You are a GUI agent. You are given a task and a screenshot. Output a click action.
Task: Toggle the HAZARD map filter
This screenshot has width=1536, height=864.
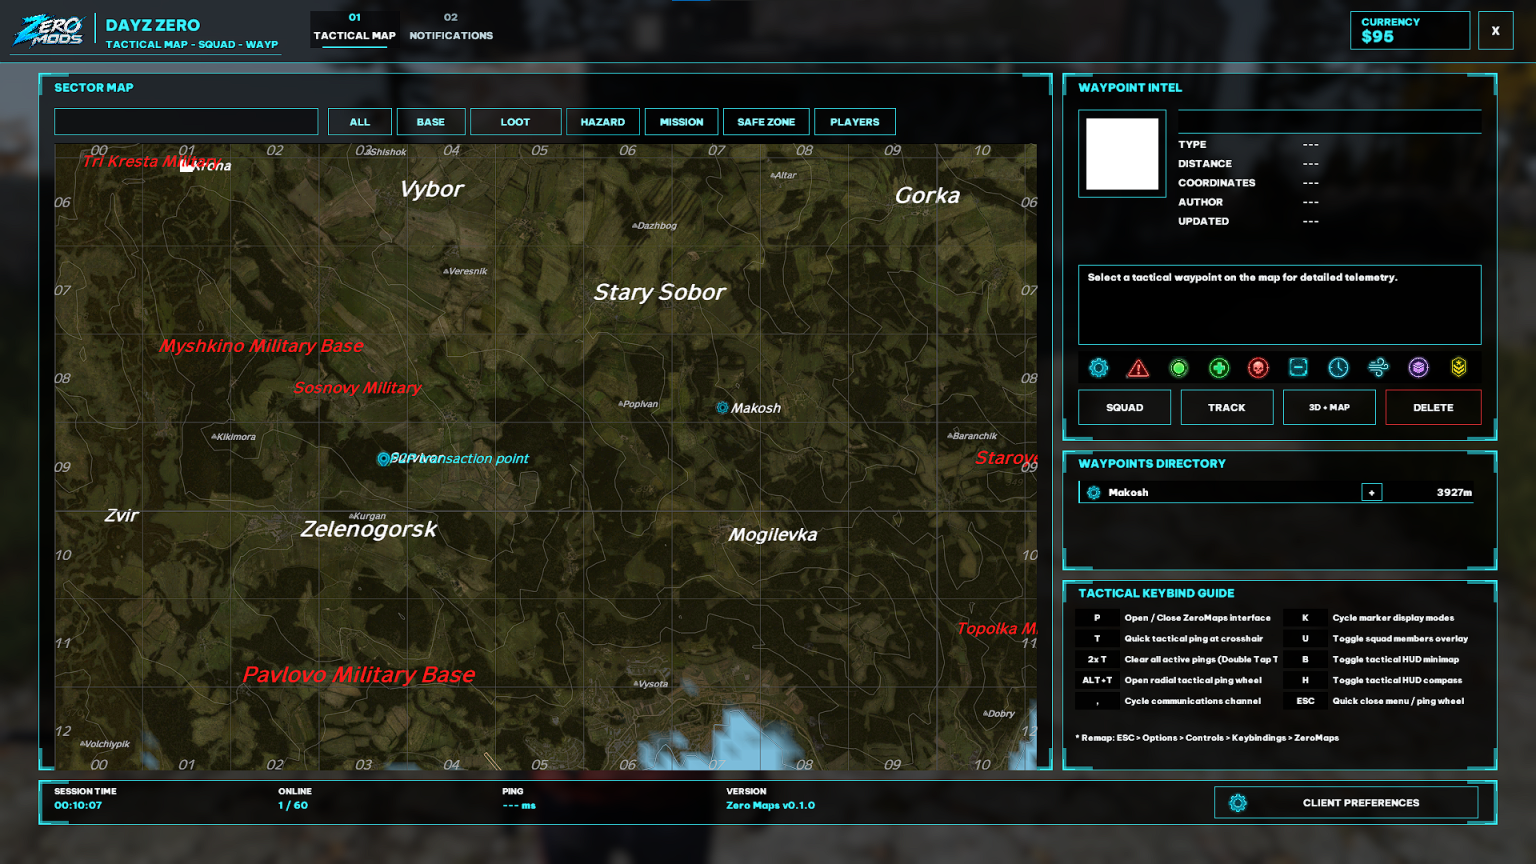tap(603, 122)
